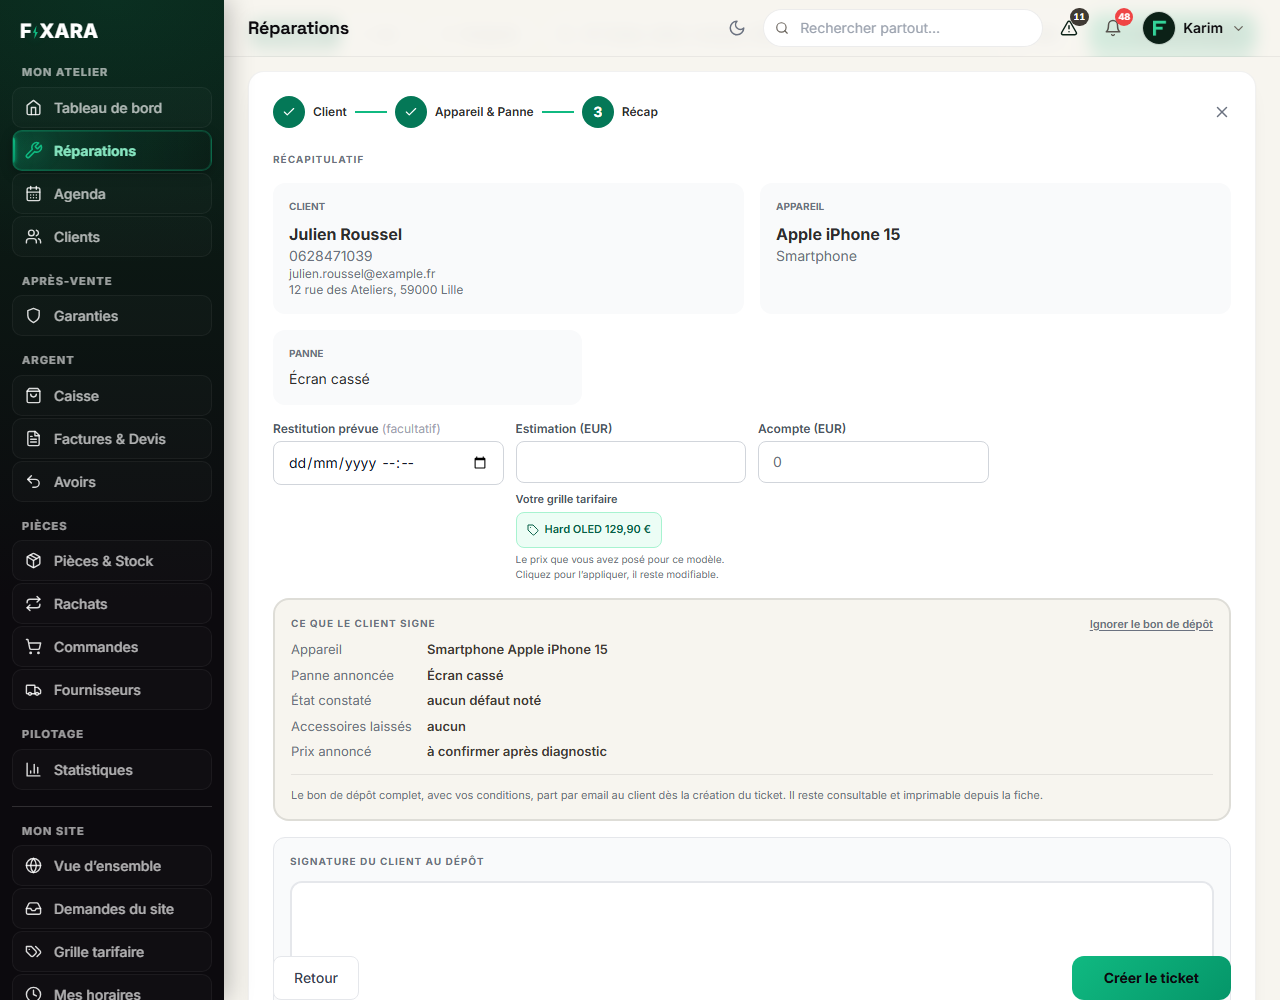The height and width of the screenshot is (1000, 1280).
Task: Focus the Estimation (EUR) input
Action: click(x=631, y=462)
